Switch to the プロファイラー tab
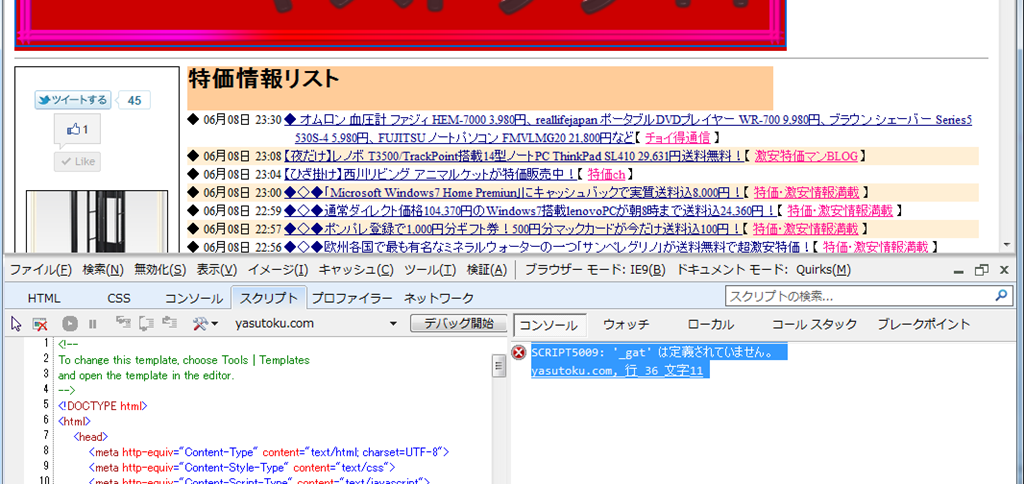The image size is (1024, 484). click(x=351, y=298)
